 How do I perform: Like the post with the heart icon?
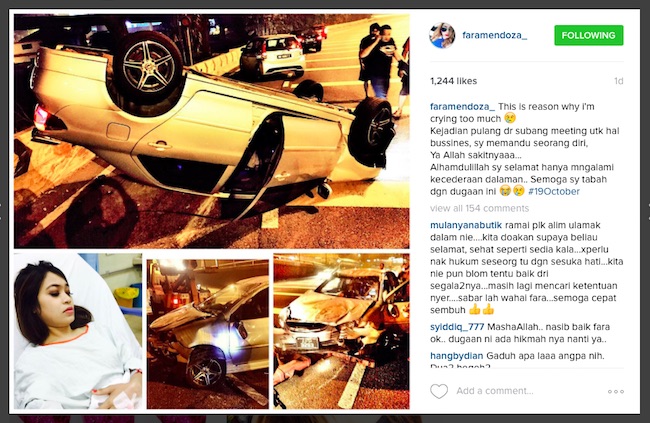[439, 391]
